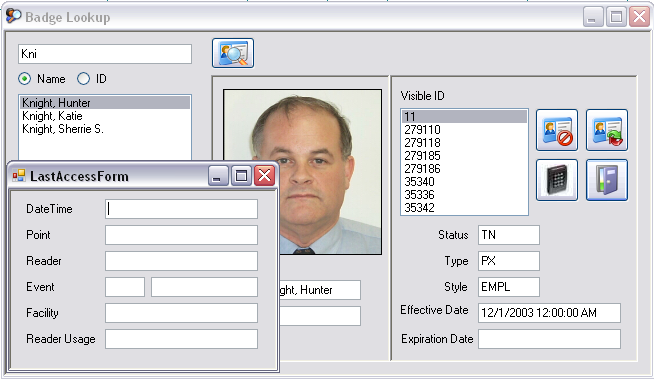Click the door access icon
The height and width of the screenshot is (379, 654).
pos(607,180)
